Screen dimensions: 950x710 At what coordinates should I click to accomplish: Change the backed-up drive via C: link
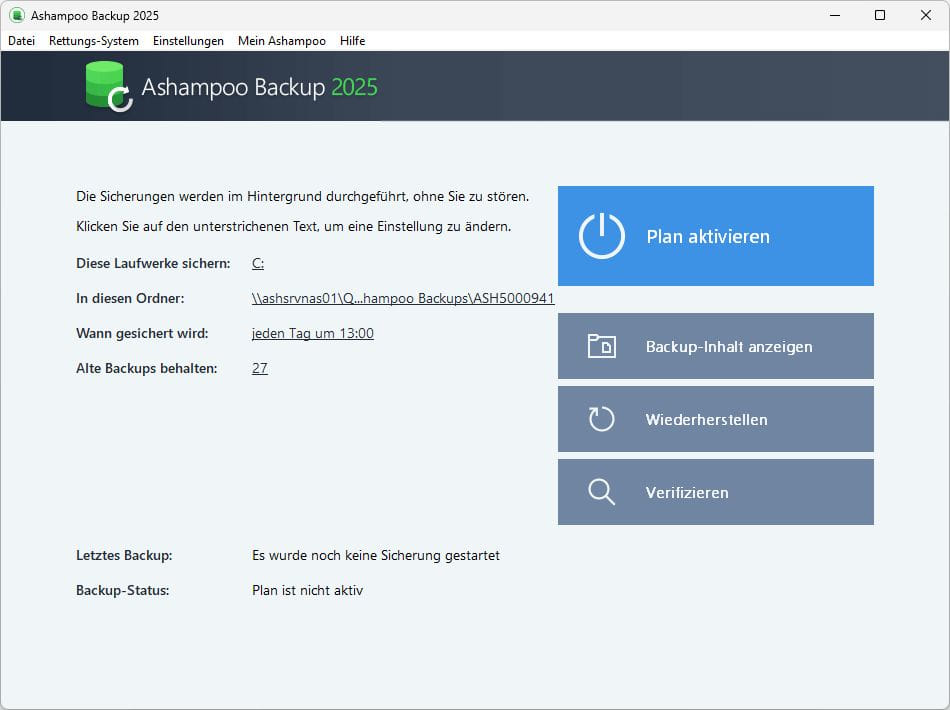point(257,263)
